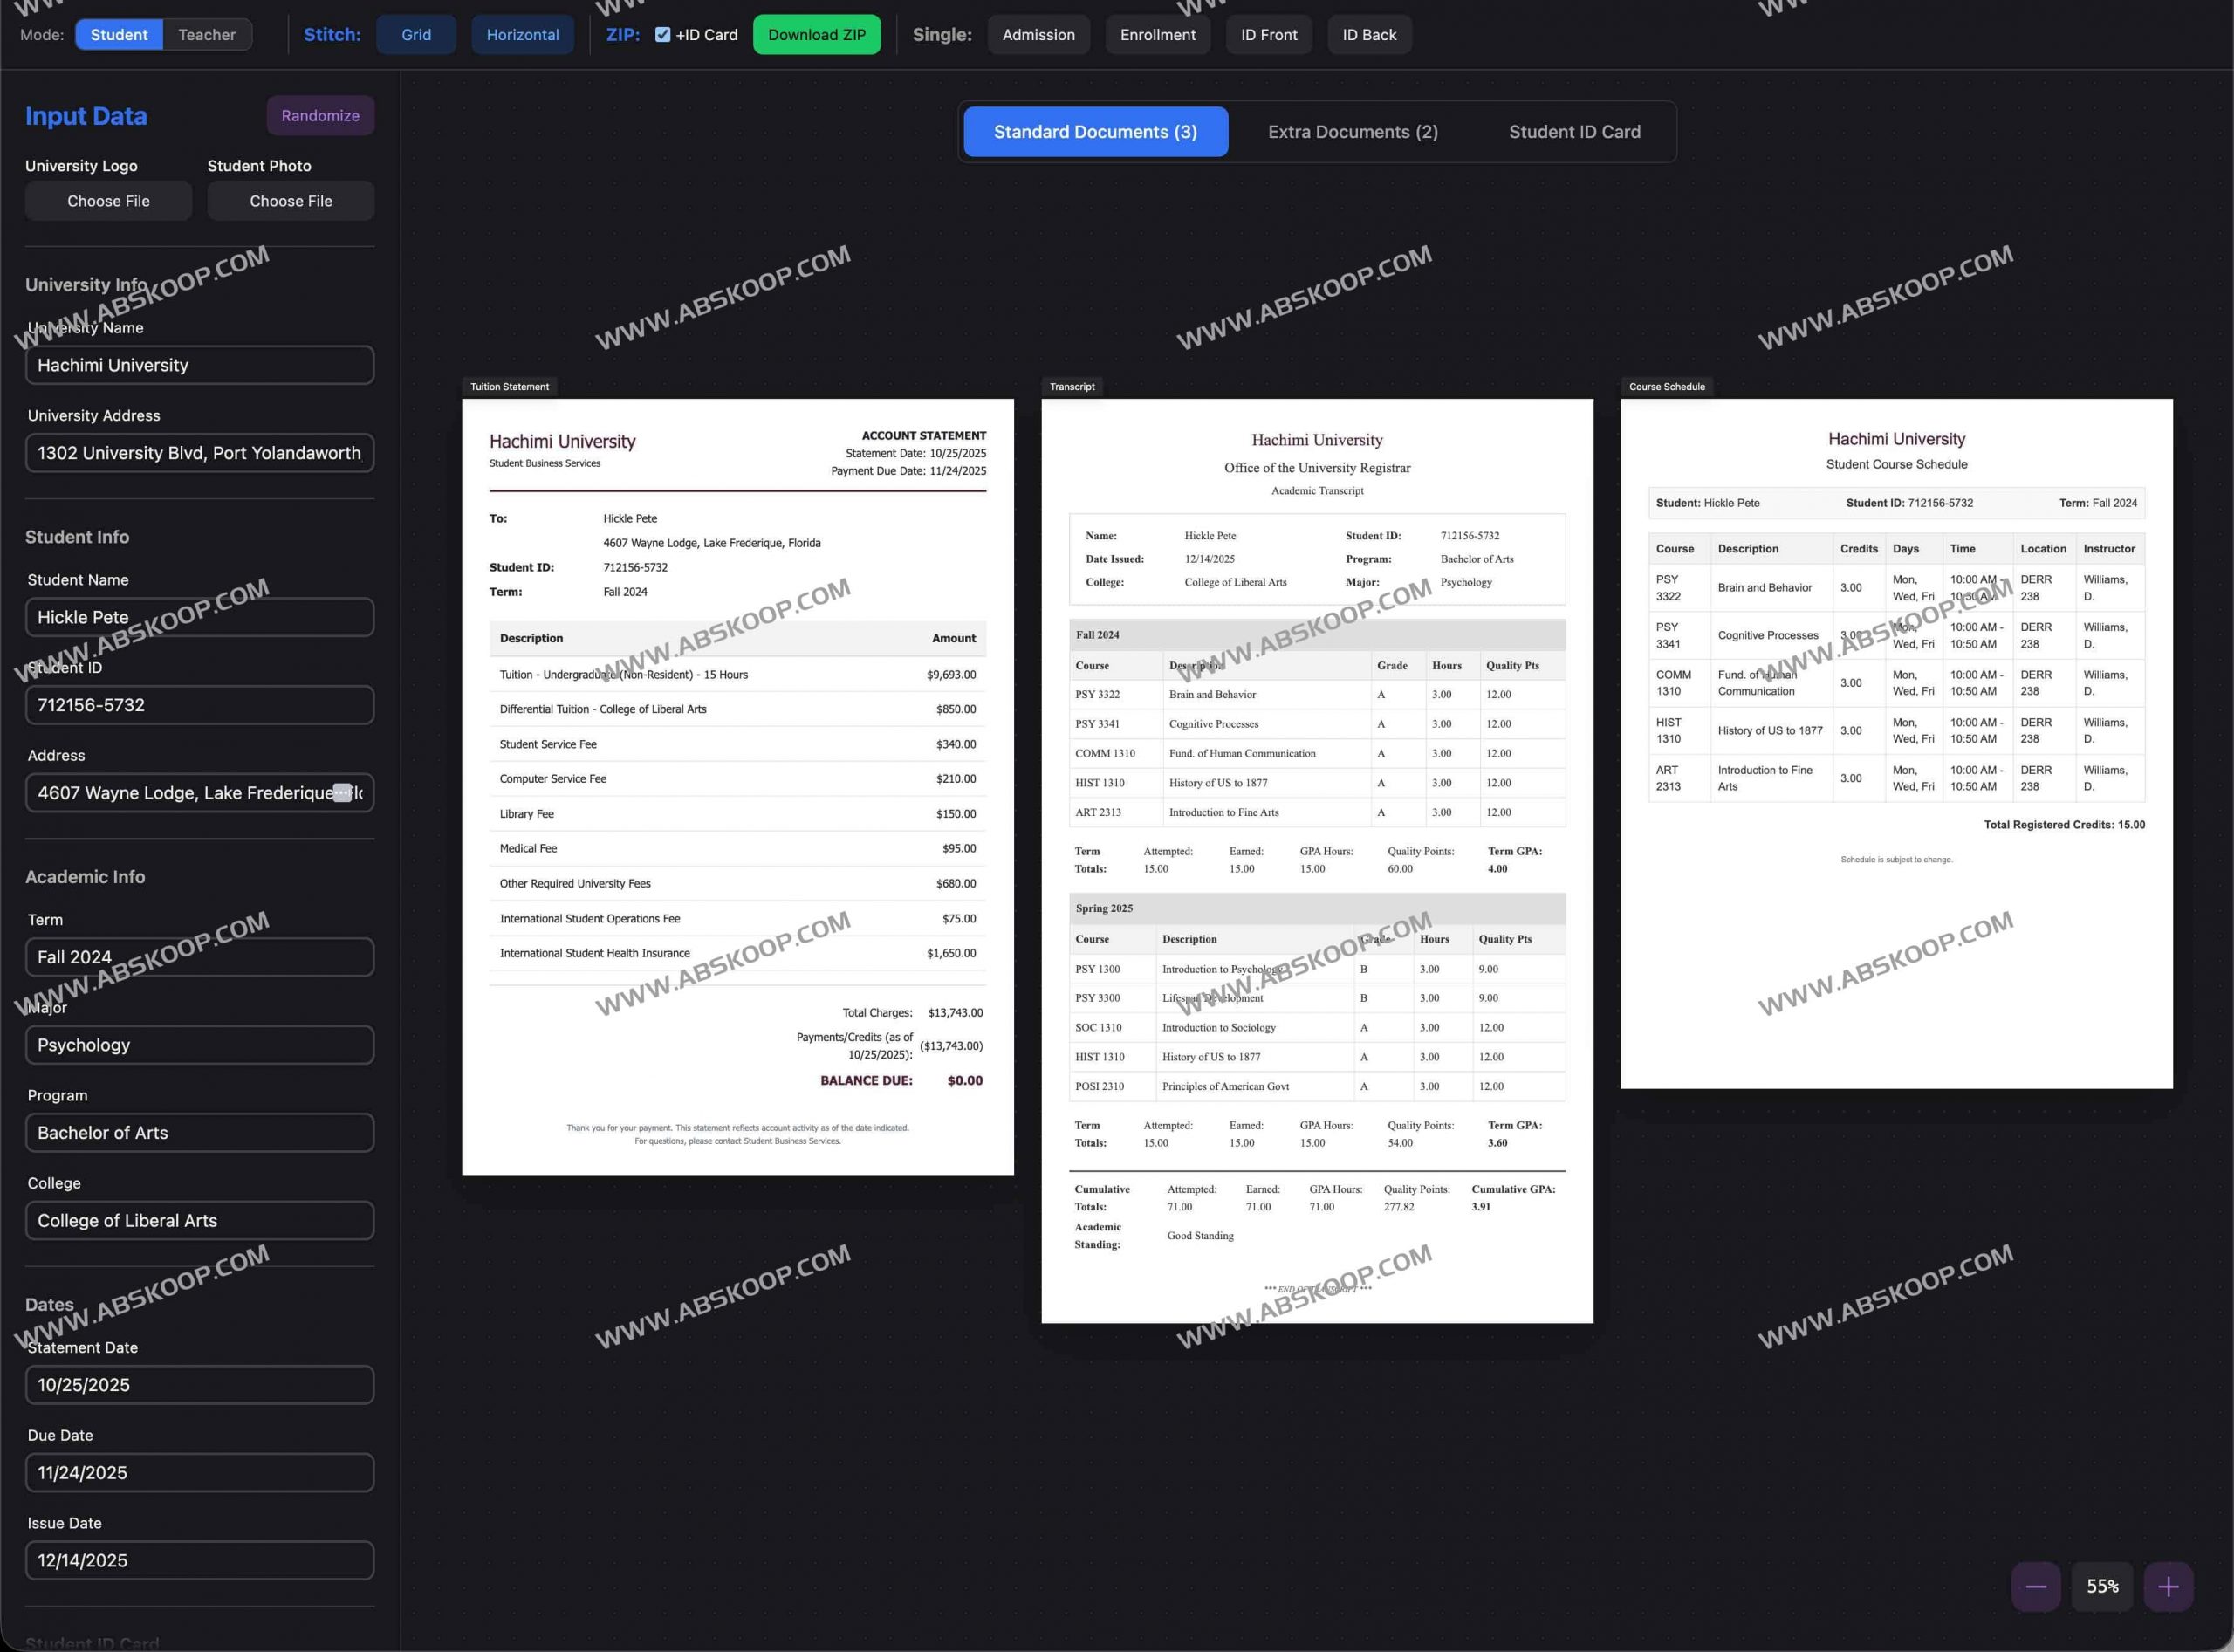Image resolution: width=2234 pixels, height=1652 pixels.
Task: Export single Enrollment document
Action: point(1158,34)
